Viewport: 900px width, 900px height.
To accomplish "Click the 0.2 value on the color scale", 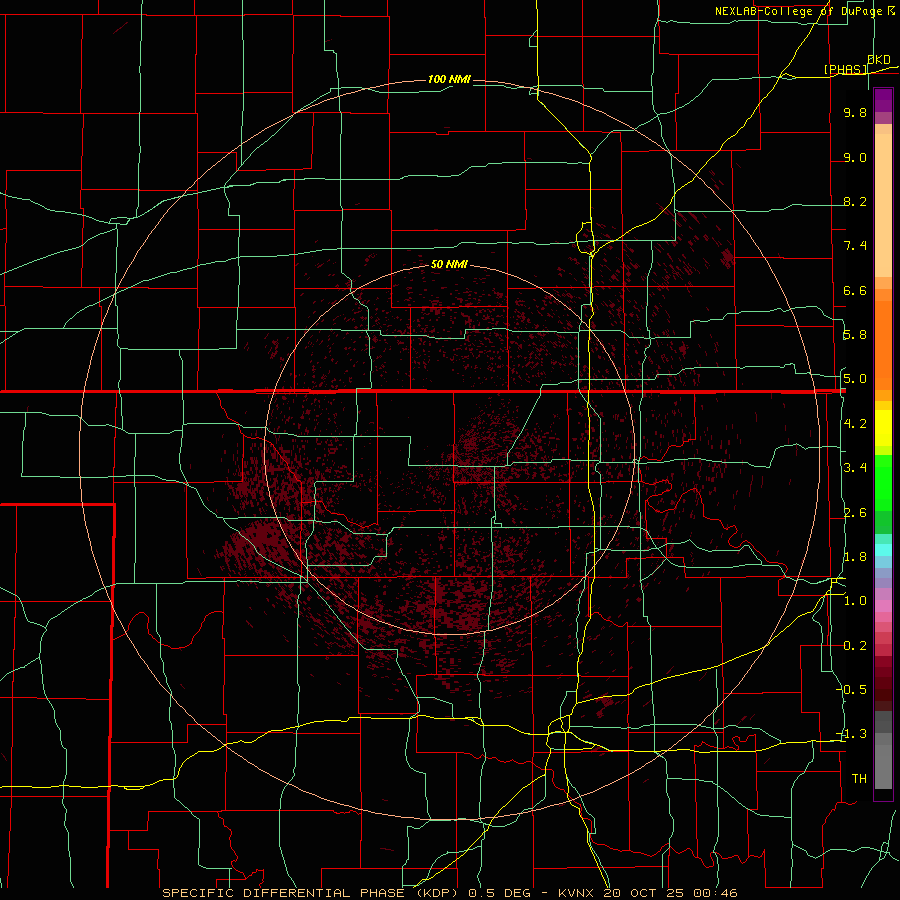I will click(855, 646).
